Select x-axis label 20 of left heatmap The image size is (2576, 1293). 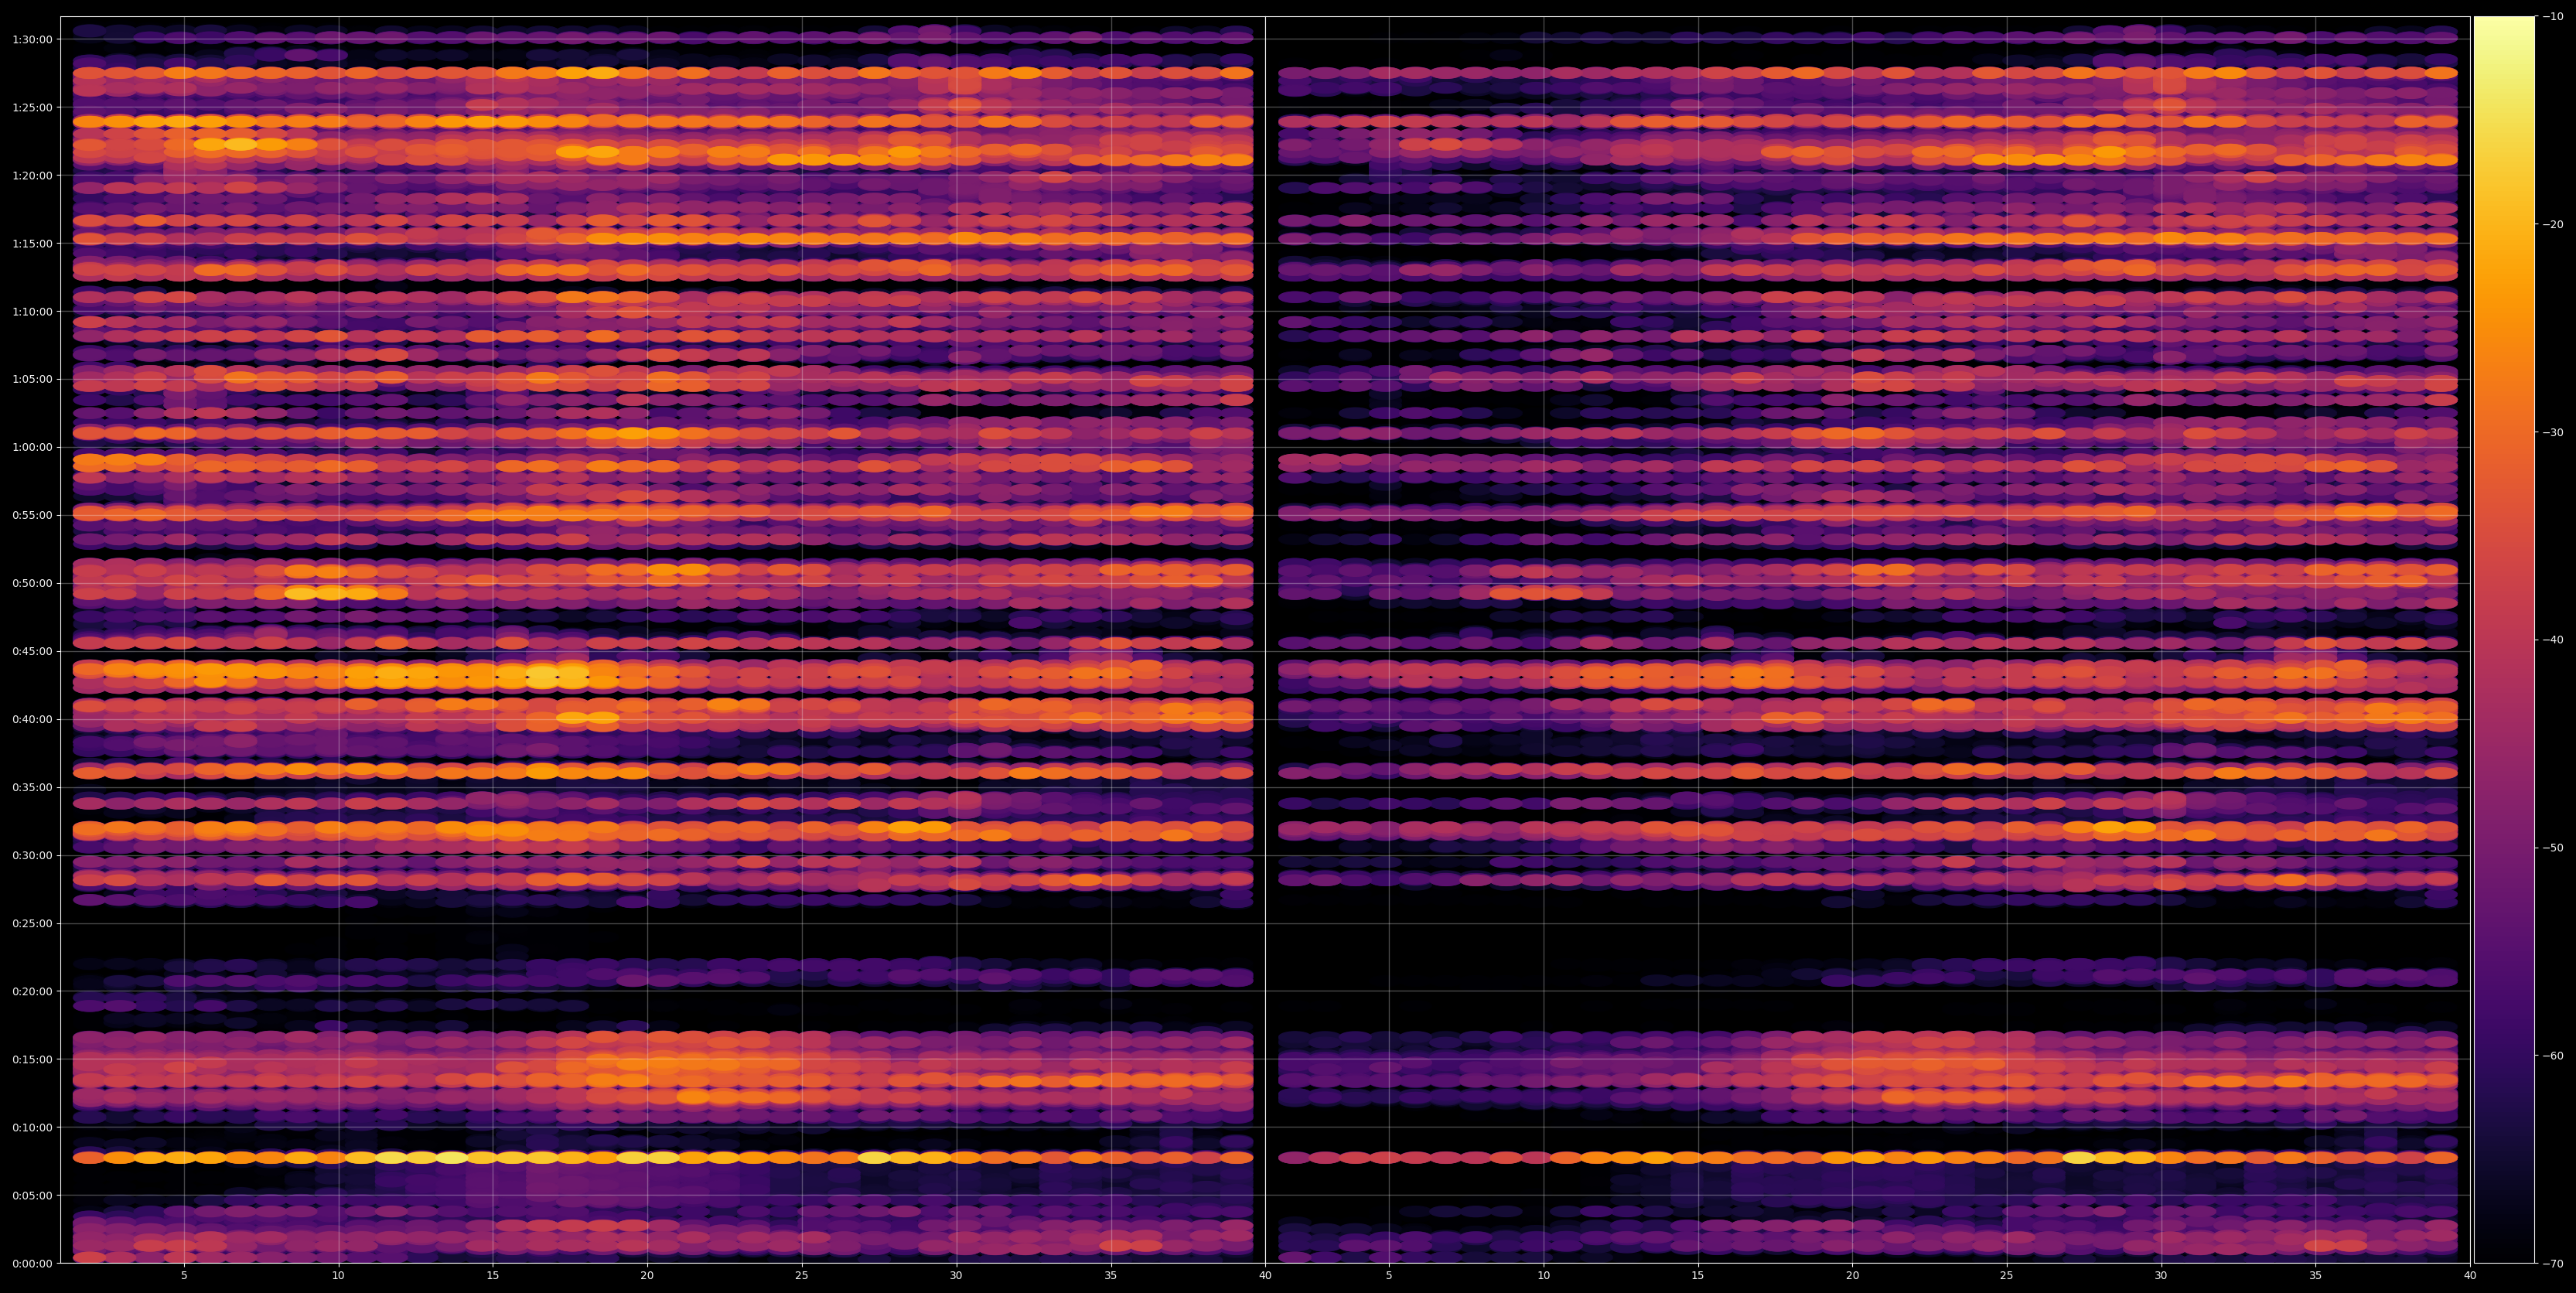pyautogui.click(x=647, y=1276)
